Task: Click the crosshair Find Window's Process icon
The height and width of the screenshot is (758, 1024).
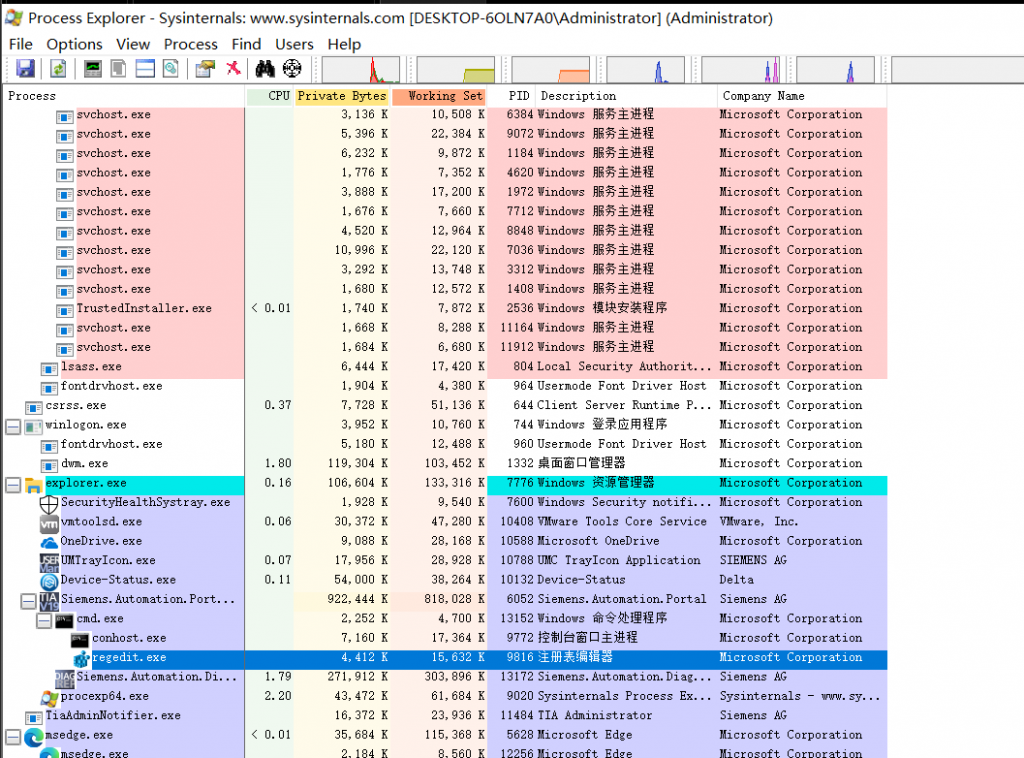Action: click(292, 68)
